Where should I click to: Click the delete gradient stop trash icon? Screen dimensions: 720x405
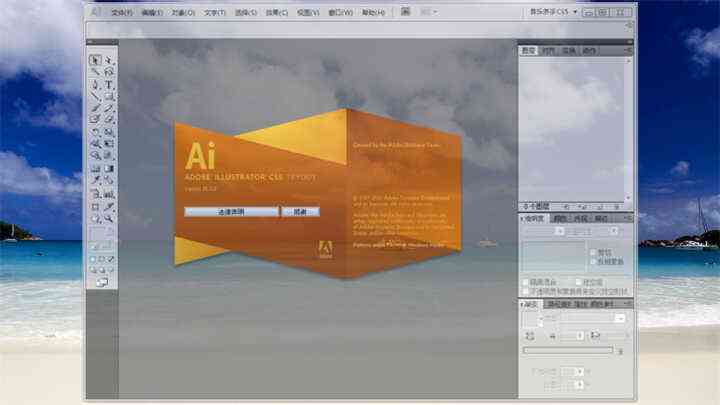(620, 352)
